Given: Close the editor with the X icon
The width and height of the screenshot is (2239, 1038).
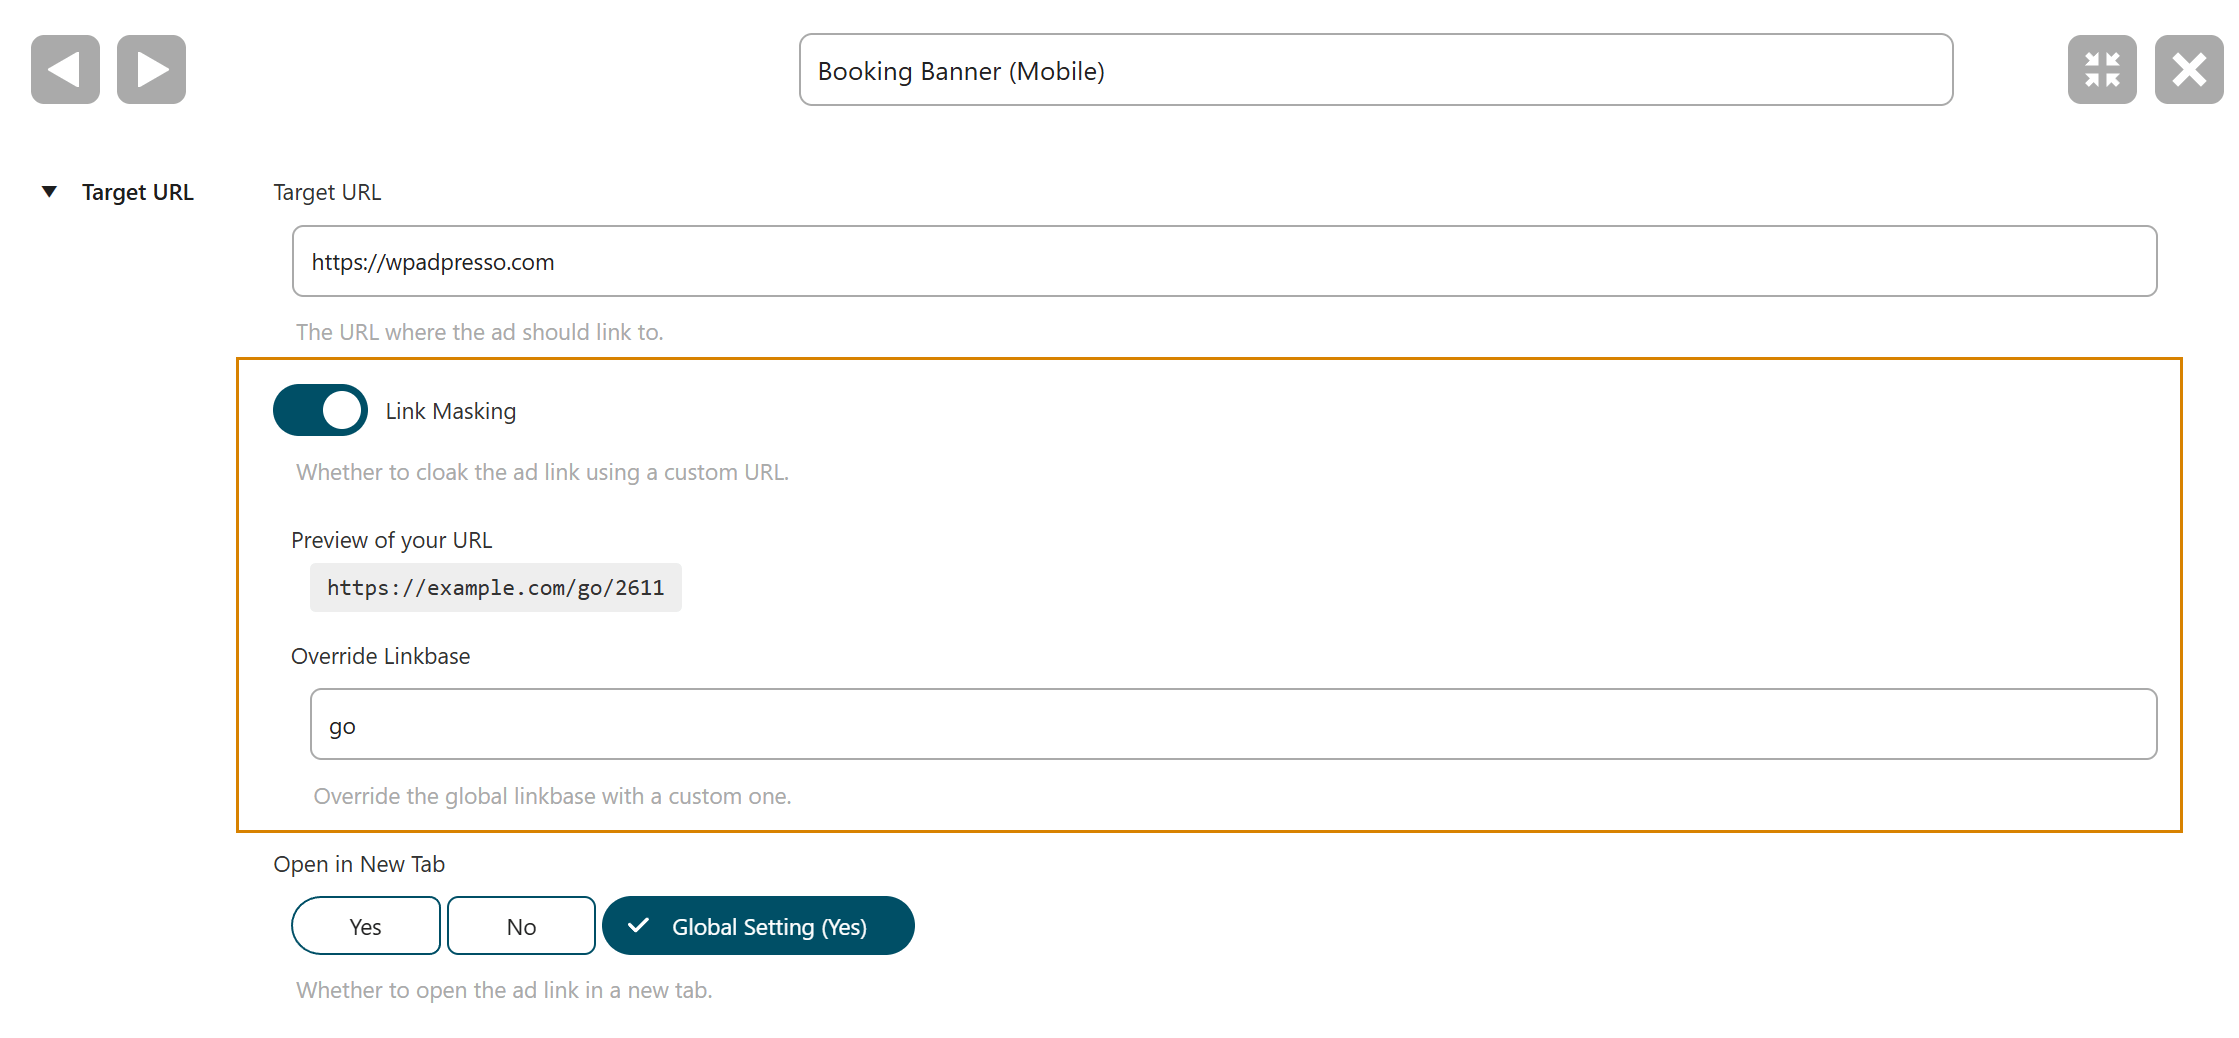Looking at the screenshot, I should pyautogui.click(x=2189, y=70).
